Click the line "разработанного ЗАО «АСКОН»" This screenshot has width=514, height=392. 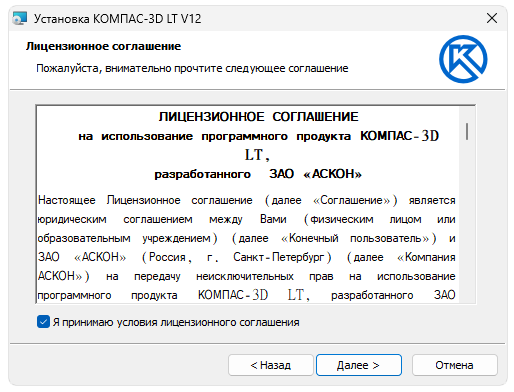coord(258,174)
